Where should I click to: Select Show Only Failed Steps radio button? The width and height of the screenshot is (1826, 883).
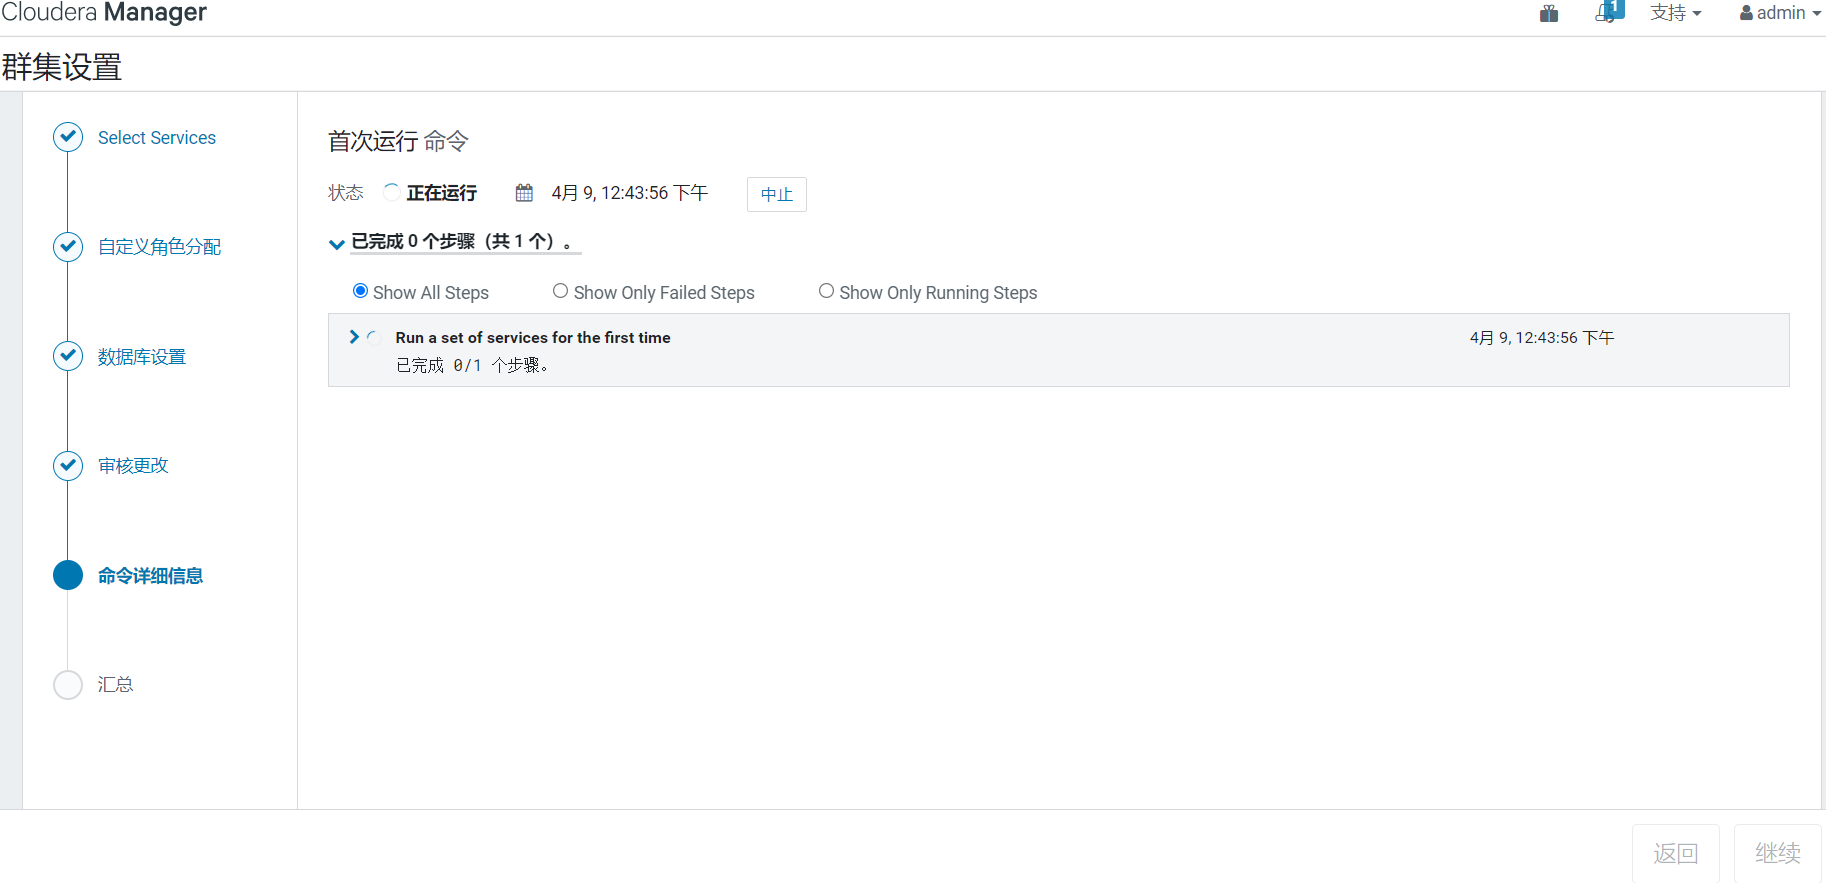(561, 291)
